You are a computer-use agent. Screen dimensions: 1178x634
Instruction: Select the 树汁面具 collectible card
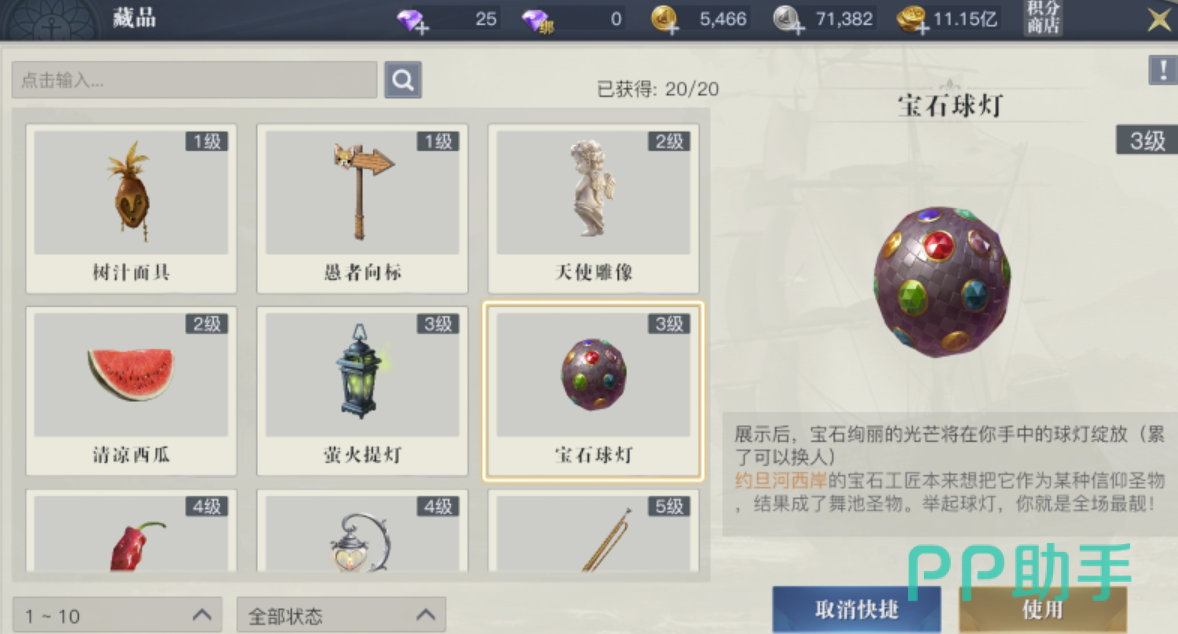(131, 208)
